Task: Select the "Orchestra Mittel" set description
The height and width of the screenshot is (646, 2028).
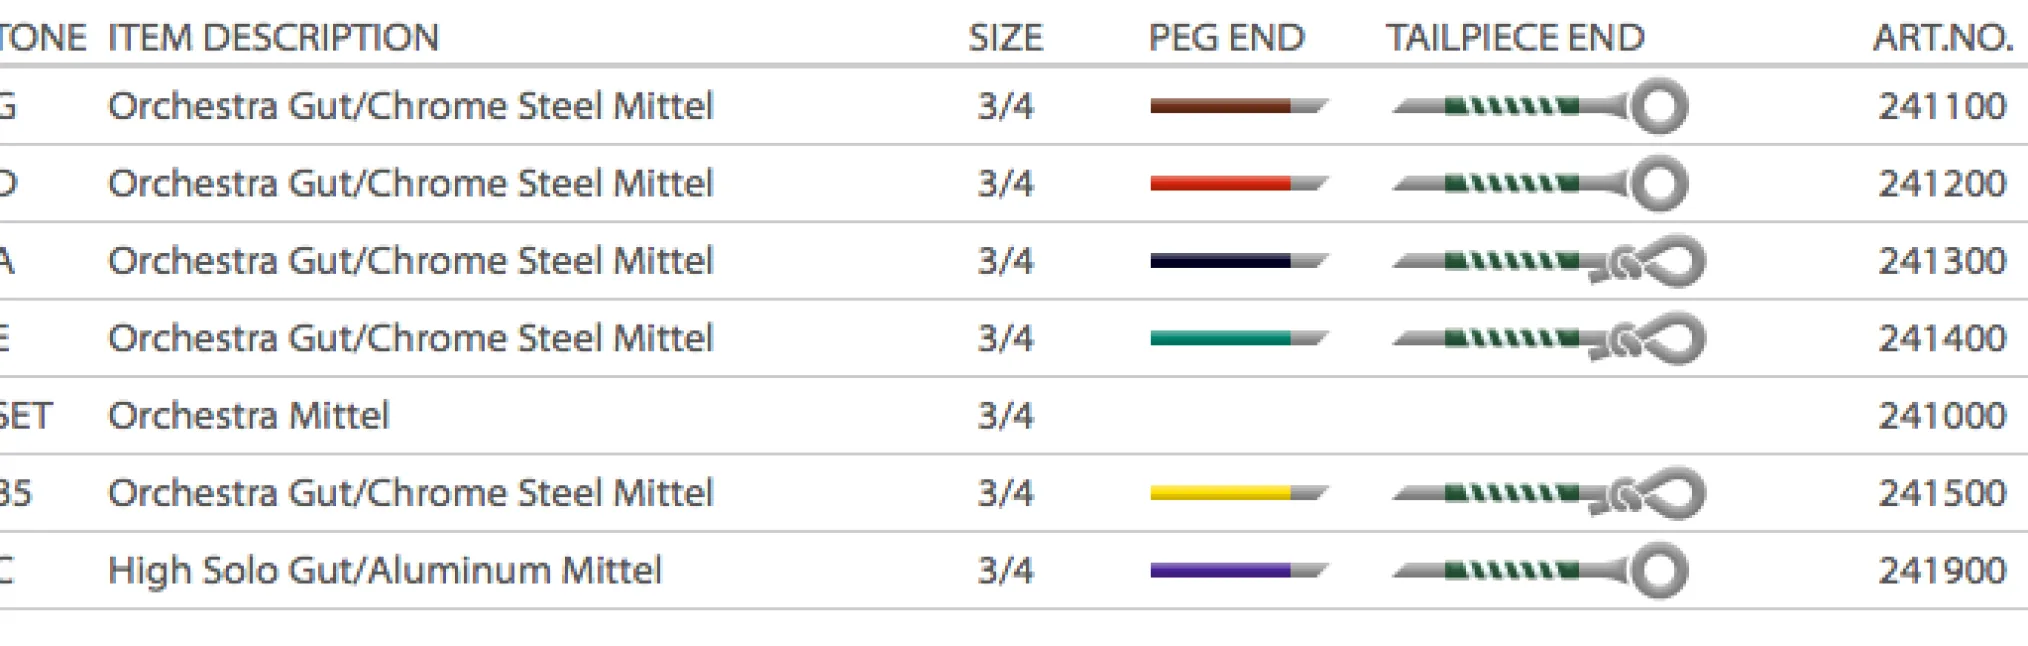Action: click(x=248, y=416)
